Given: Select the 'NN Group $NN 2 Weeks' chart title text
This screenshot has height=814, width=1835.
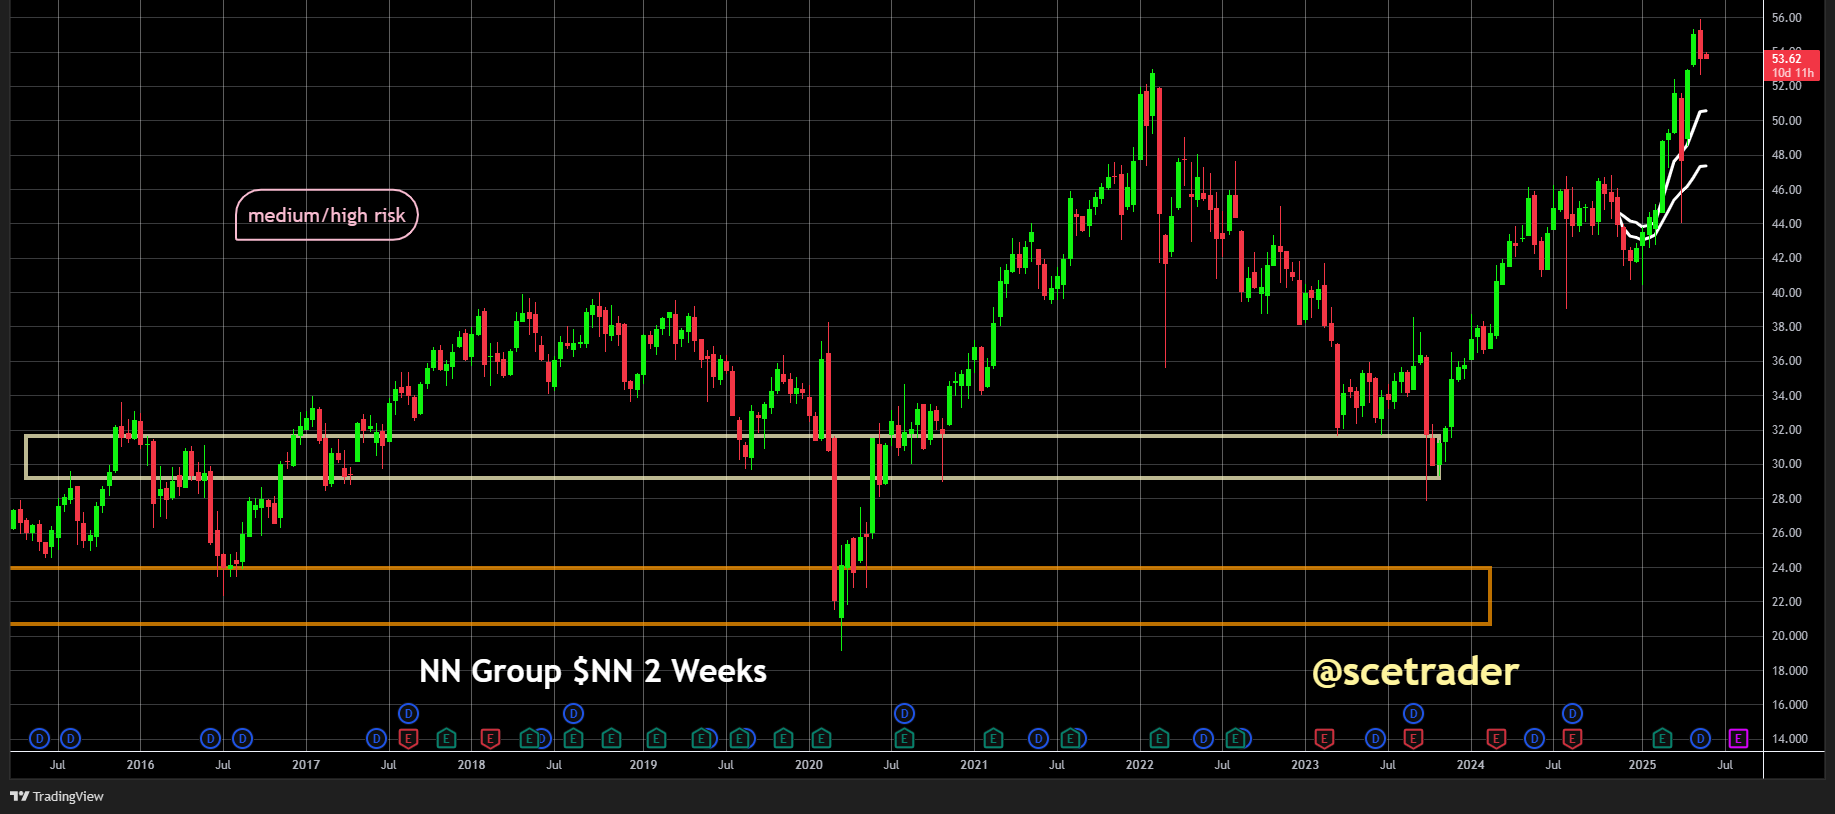Looking at the screenshot, I should 593,671.
